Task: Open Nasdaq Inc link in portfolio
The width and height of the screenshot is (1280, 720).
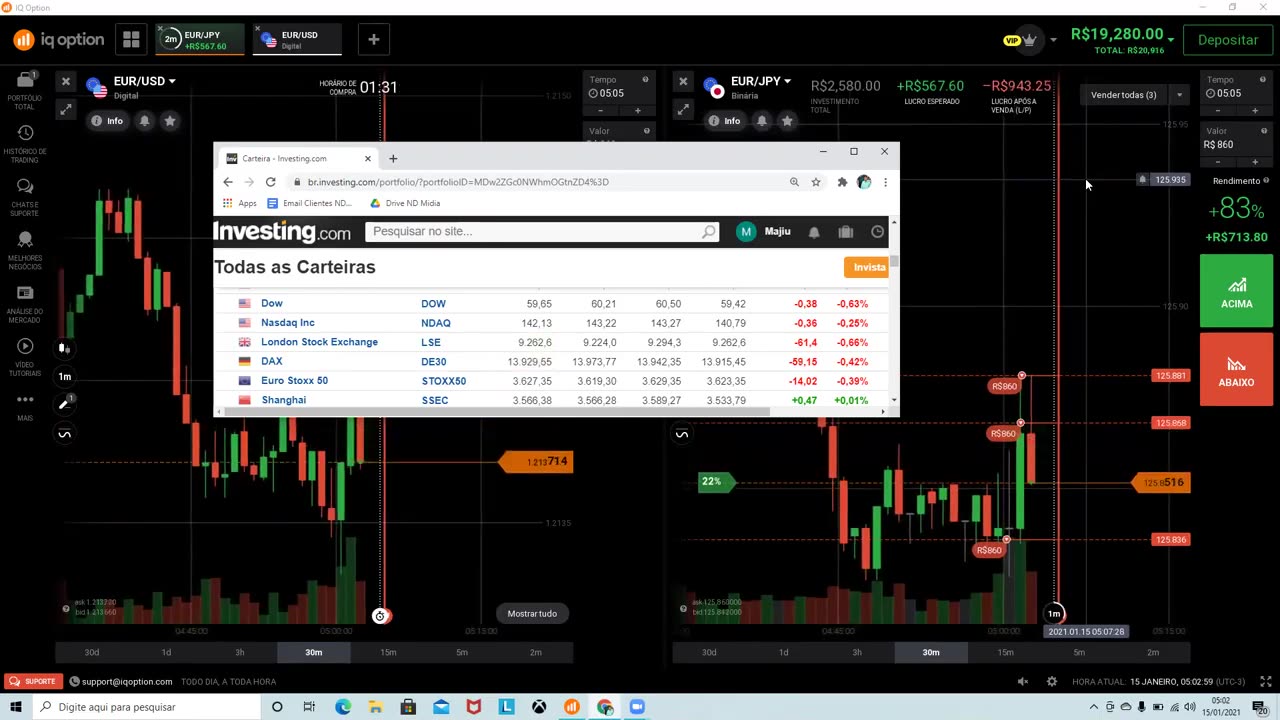Action: [288, 323]
